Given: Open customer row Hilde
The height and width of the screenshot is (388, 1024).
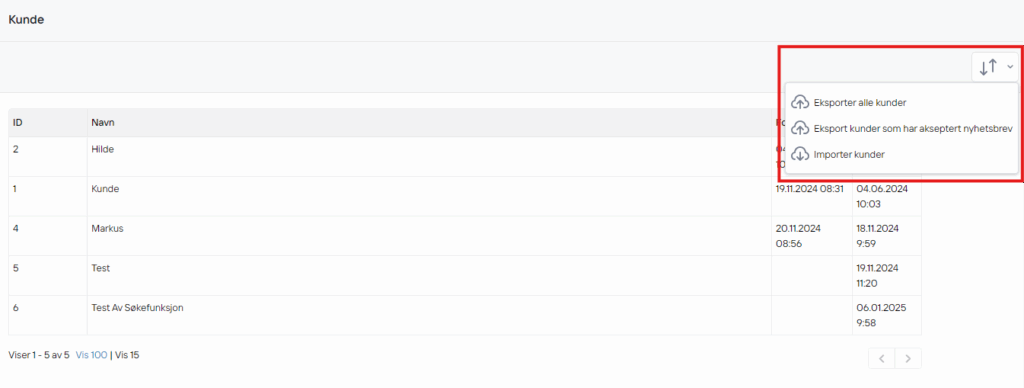Looking at the screenshot, I should coord(465,157).
